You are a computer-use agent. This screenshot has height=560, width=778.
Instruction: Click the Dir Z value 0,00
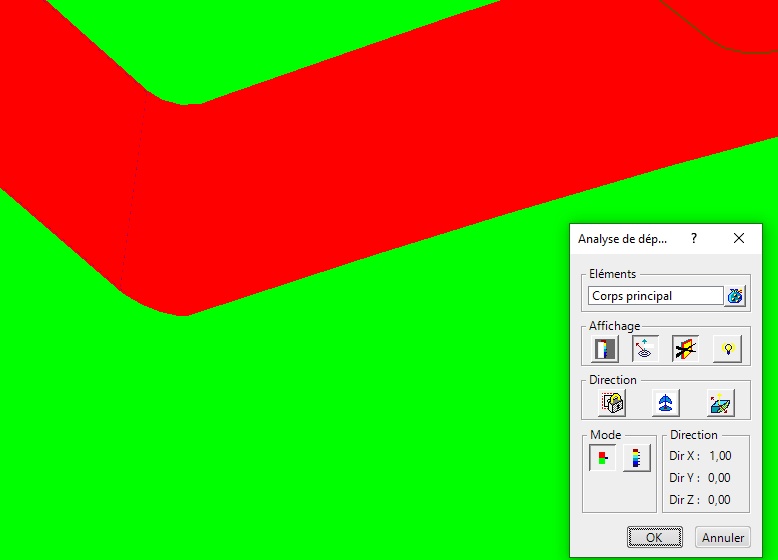click(719, 499)
